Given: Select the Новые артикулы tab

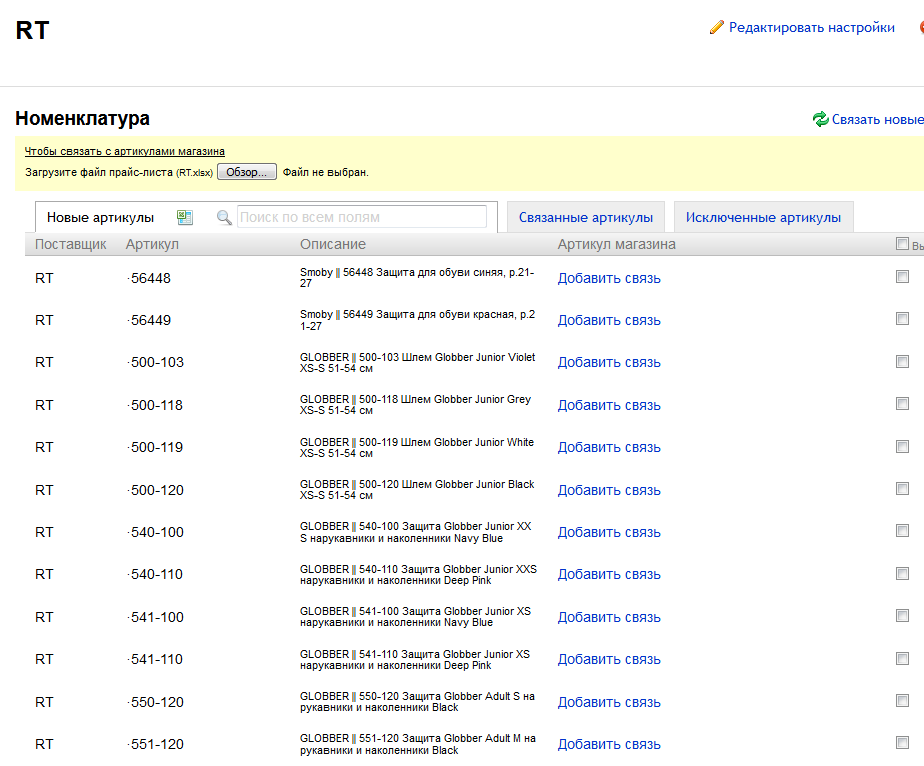Looking at the screenshot, I should (100, 217).
